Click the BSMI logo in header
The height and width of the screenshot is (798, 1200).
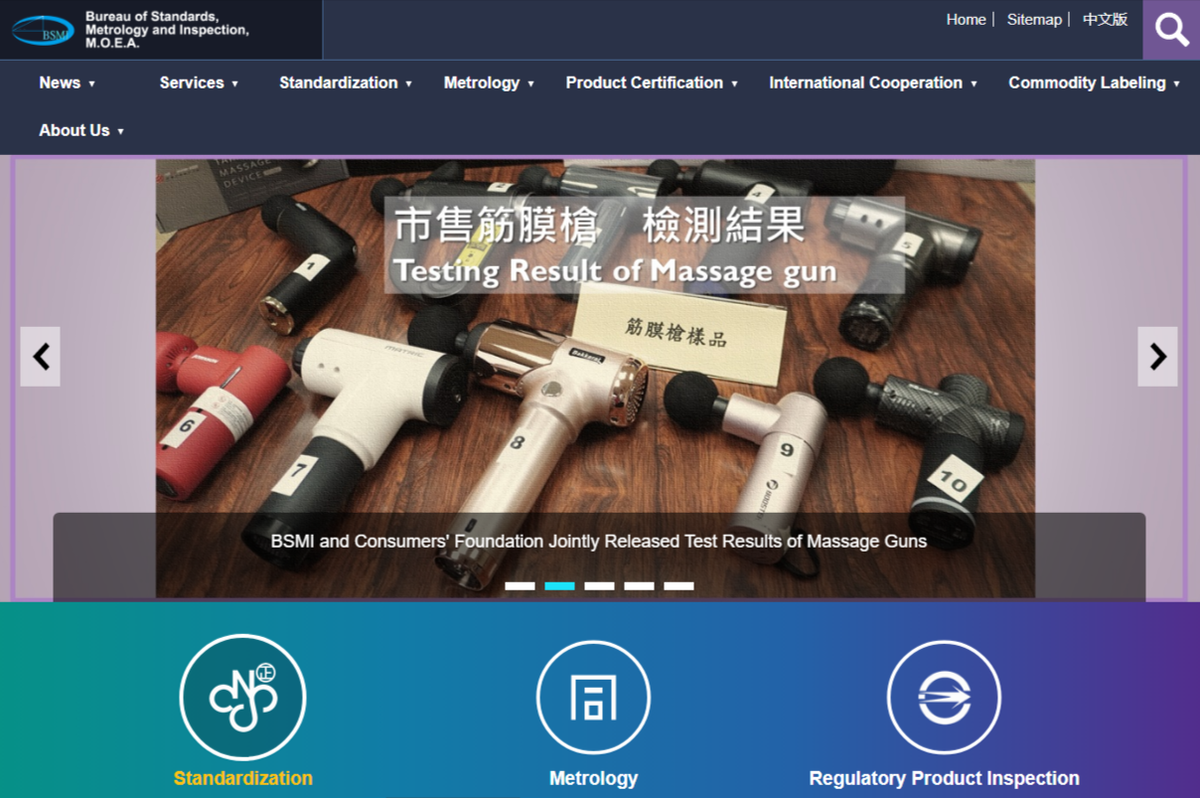[x=43, y=31]
